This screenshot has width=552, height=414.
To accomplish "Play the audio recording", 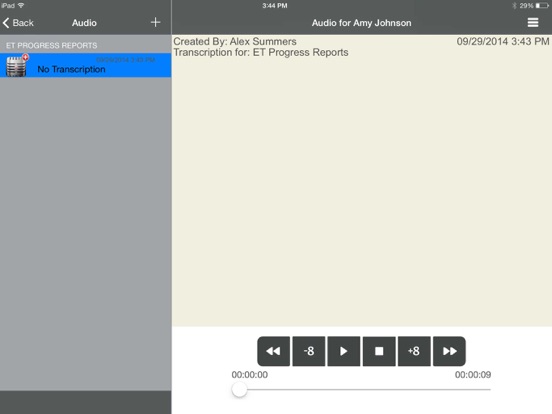I will [344, 351].
